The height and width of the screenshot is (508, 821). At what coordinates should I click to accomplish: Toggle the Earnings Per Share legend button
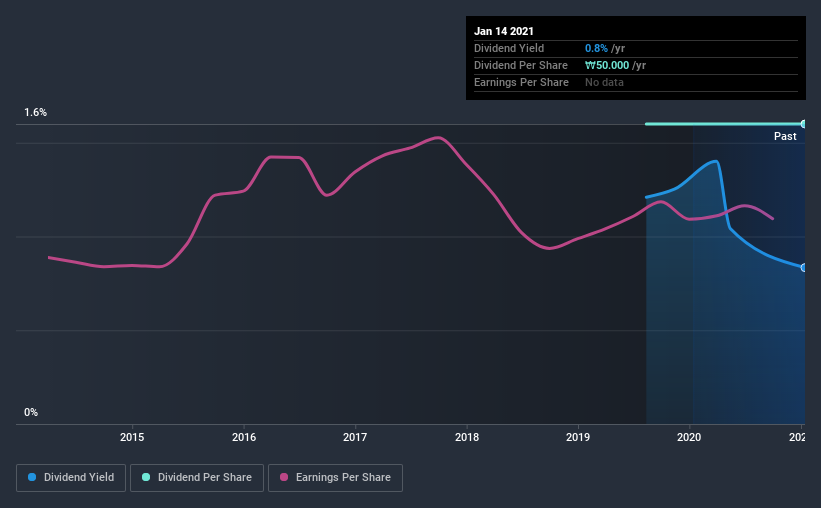tap(335, 478)
